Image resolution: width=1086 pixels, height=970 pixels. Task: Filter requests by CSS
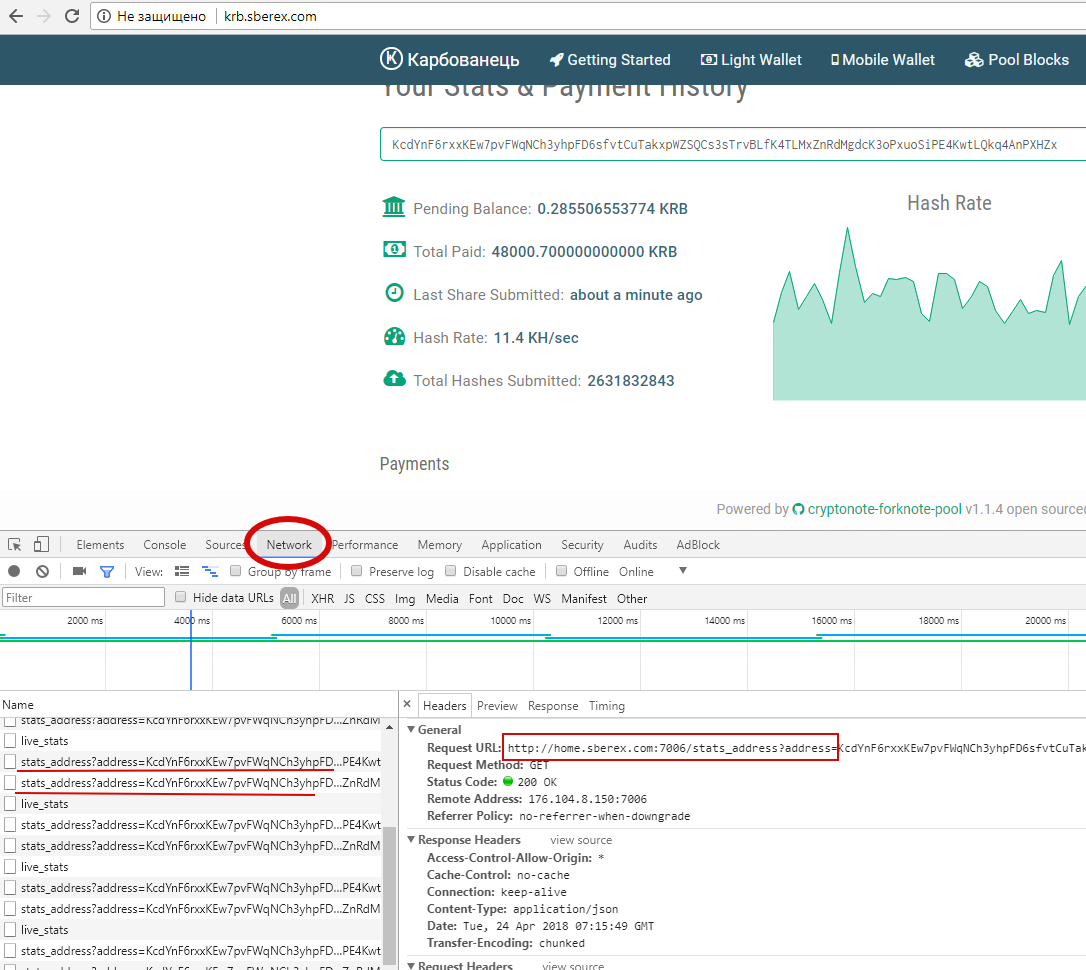(375, 598)
